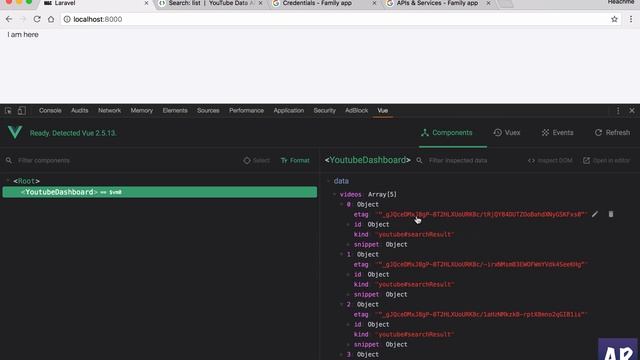The height and width of the screenshot is (360, 640).
Task: Collapse video object 1
Action: coord(342,254)
